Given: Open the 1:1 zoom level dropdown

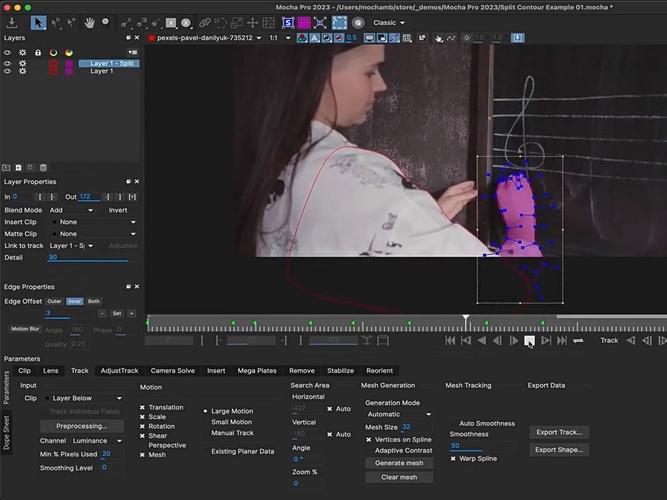Looking at the screenshot, I should [280, 38].
